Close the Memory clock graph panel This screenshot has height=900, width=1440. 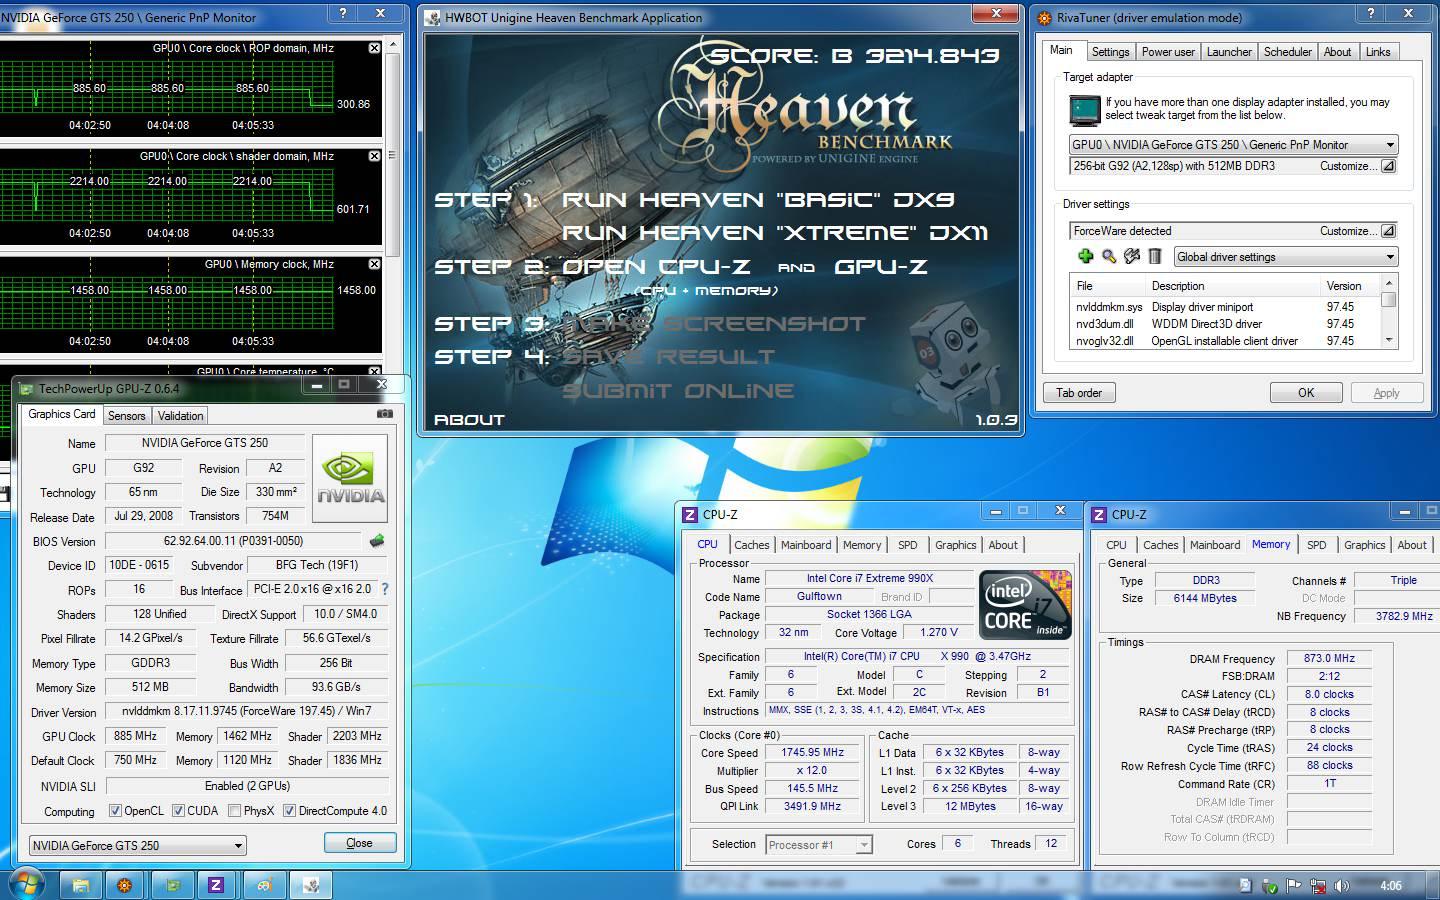pyautogui.click(x=374, y=264)
